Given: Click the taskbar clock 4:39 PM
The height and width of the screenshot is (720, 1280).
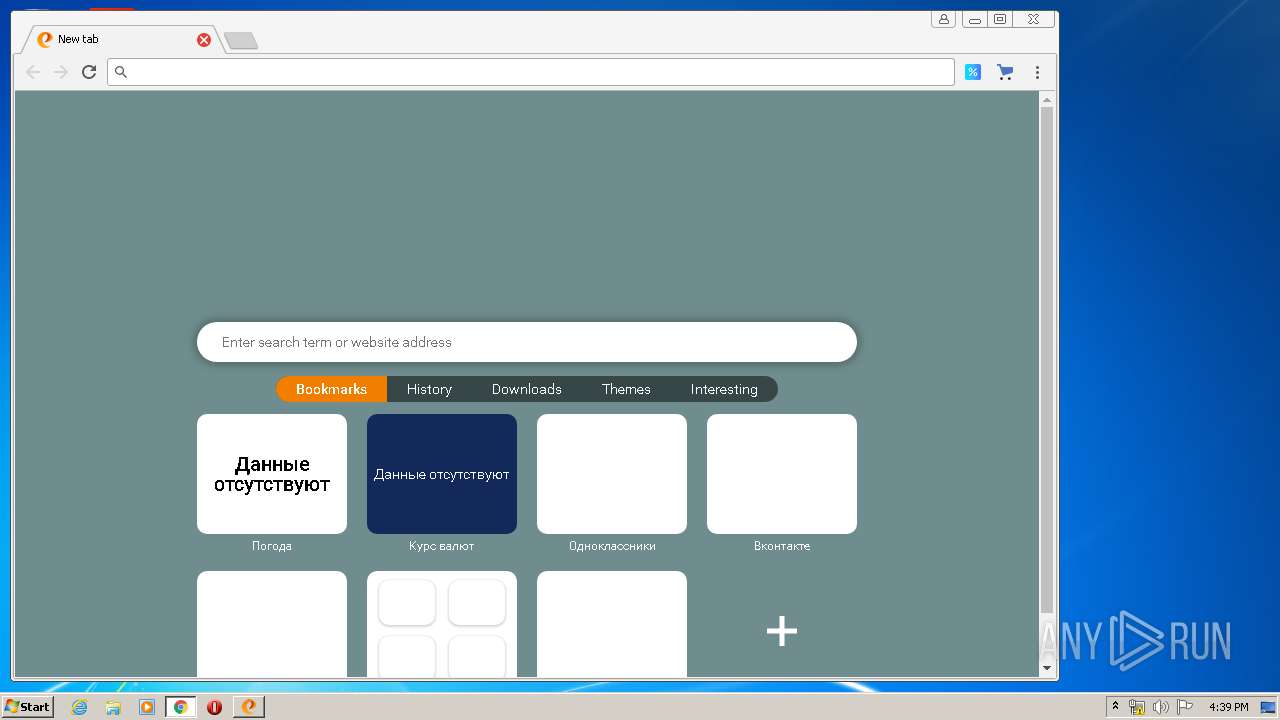Looking at the screenshot, I should tap(1228, 707).
